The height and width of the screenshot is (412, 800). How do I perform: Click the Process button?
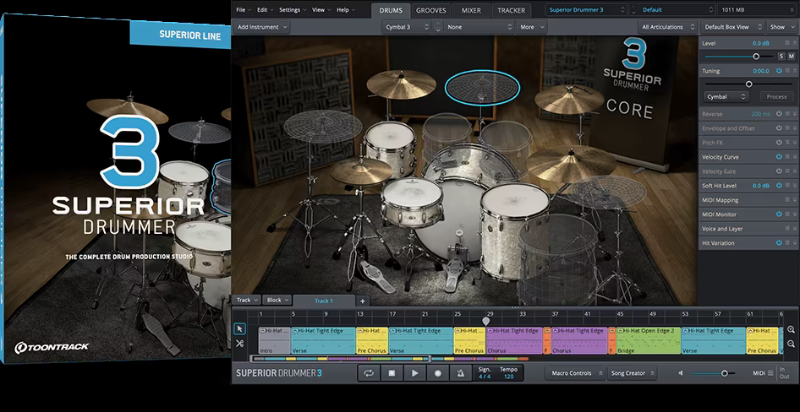click(777, 96)
